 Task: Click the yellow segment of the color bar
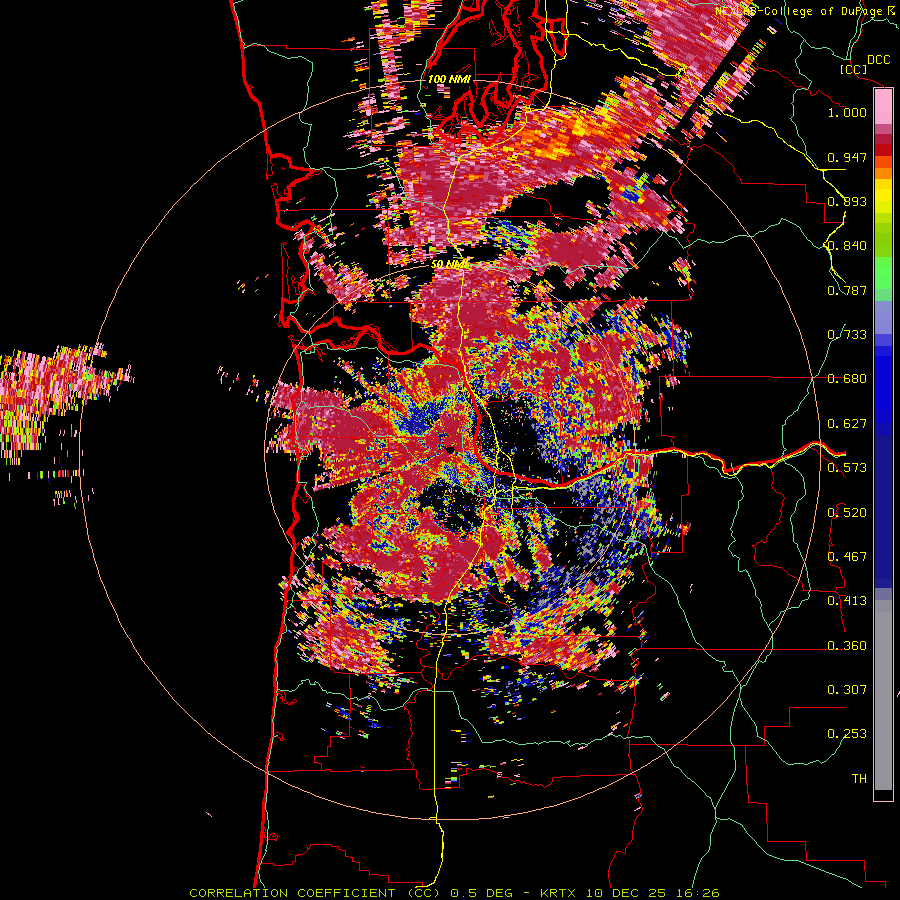point(883,196)
